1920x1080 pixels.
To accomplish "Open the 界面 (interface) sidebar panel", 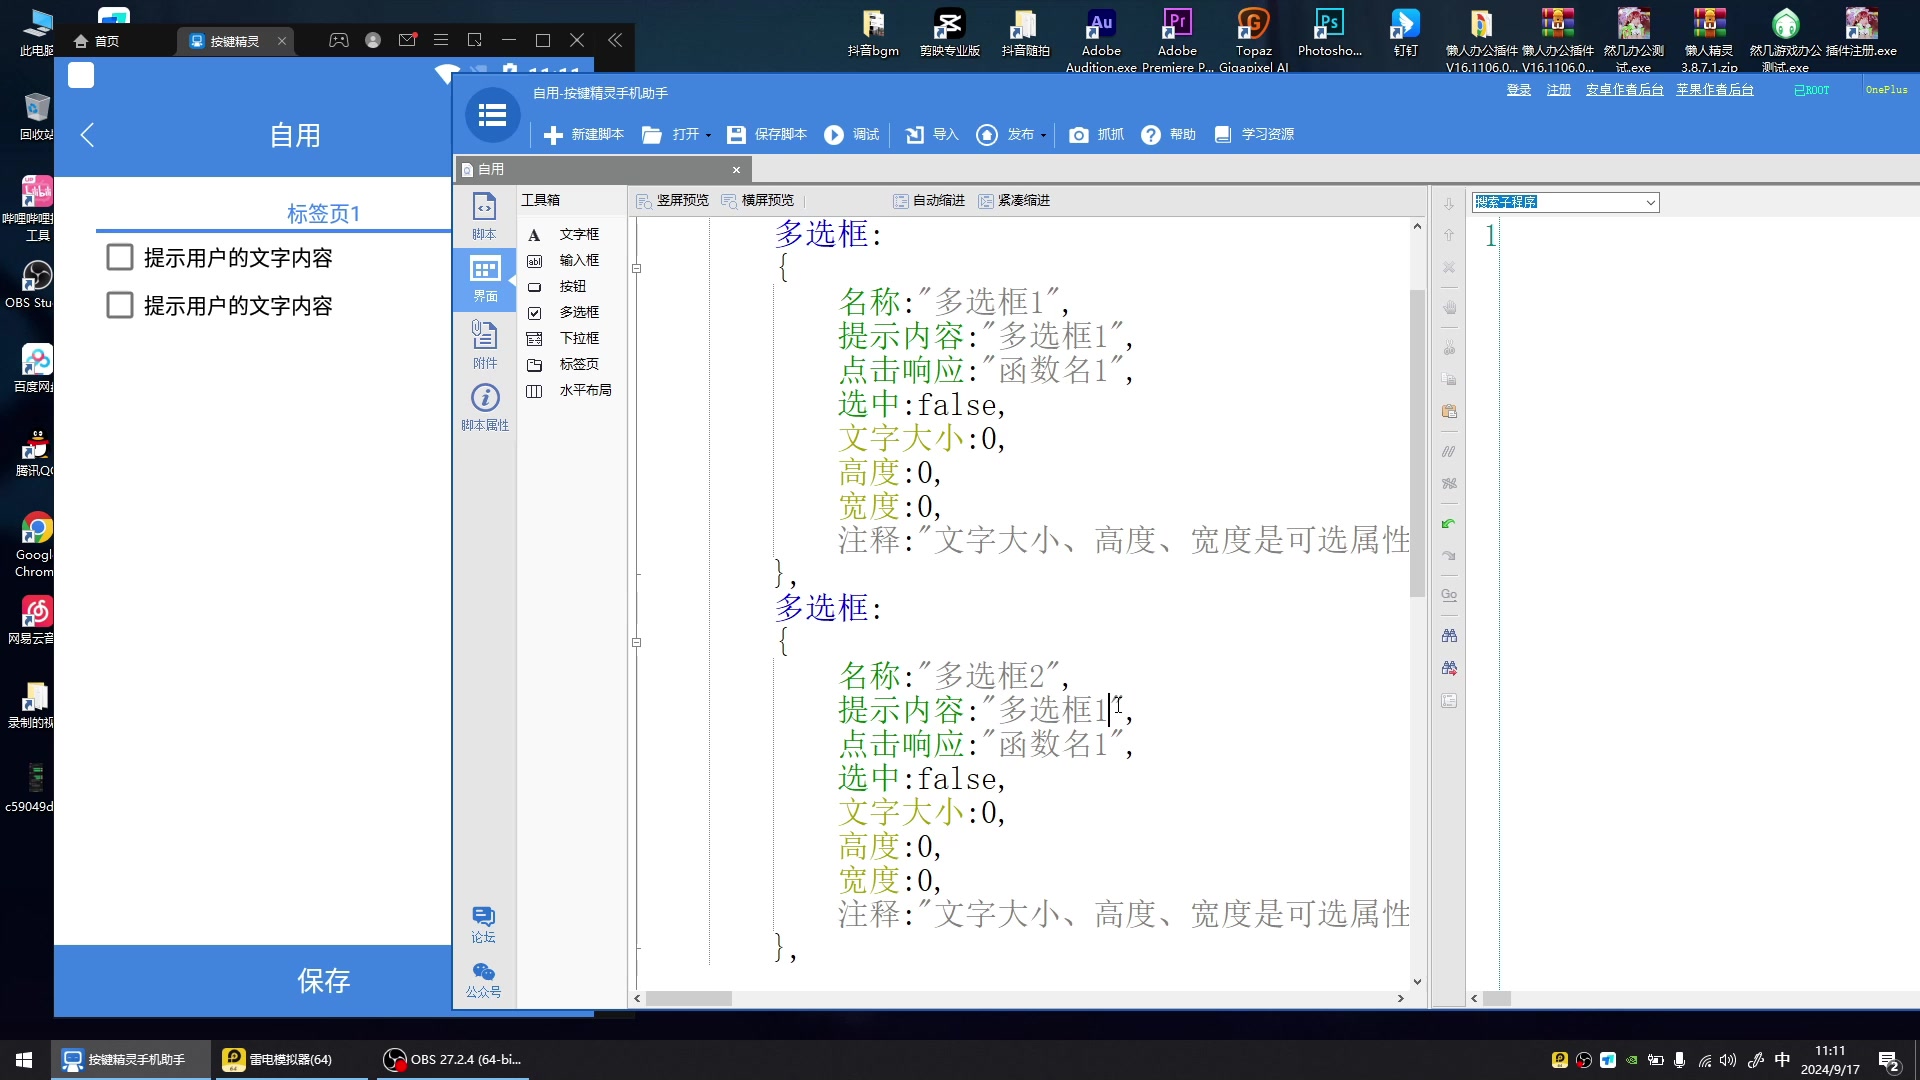I will click(485, 277).
